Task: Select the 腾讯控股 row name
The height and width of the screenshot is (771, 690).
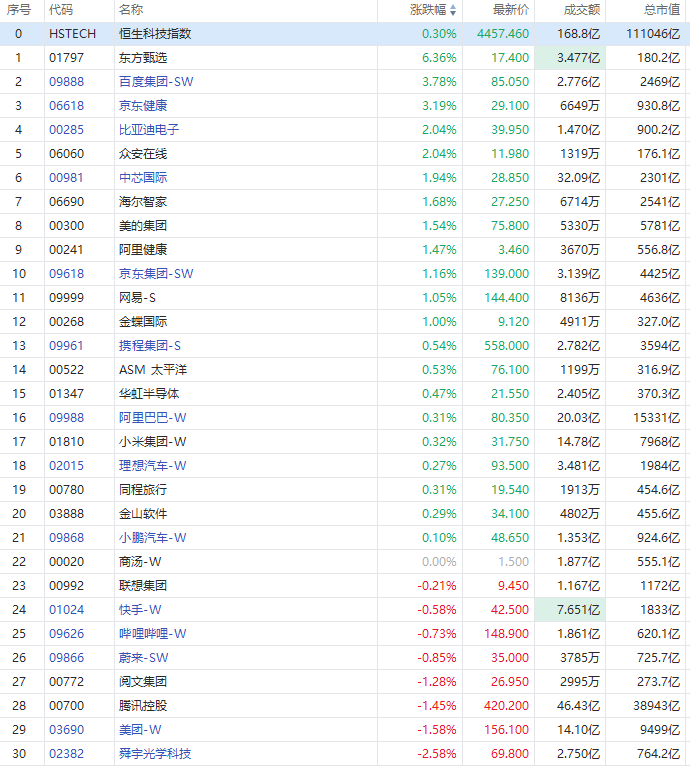Action: coord(143,706)
